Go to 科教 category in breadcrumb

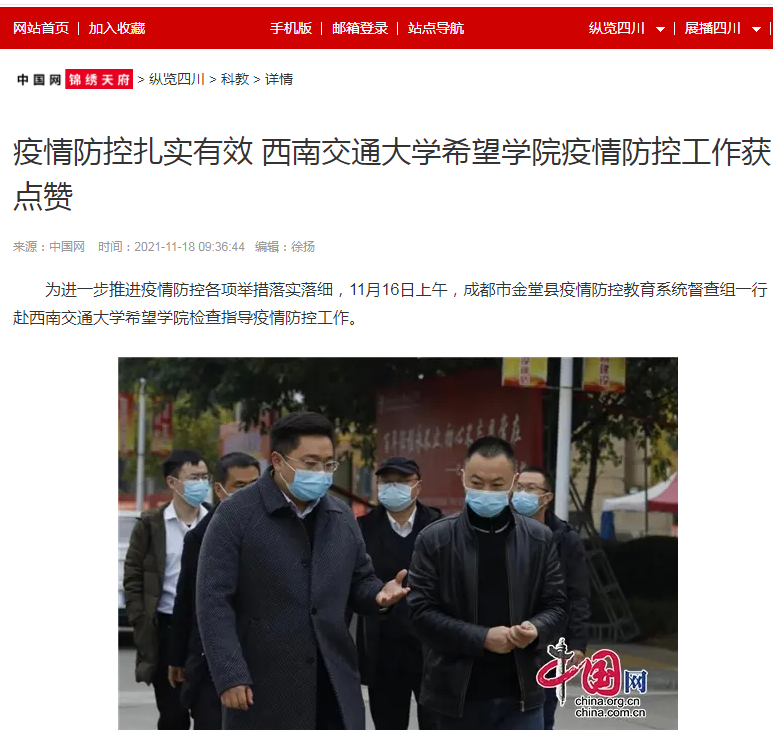point(235,79)
